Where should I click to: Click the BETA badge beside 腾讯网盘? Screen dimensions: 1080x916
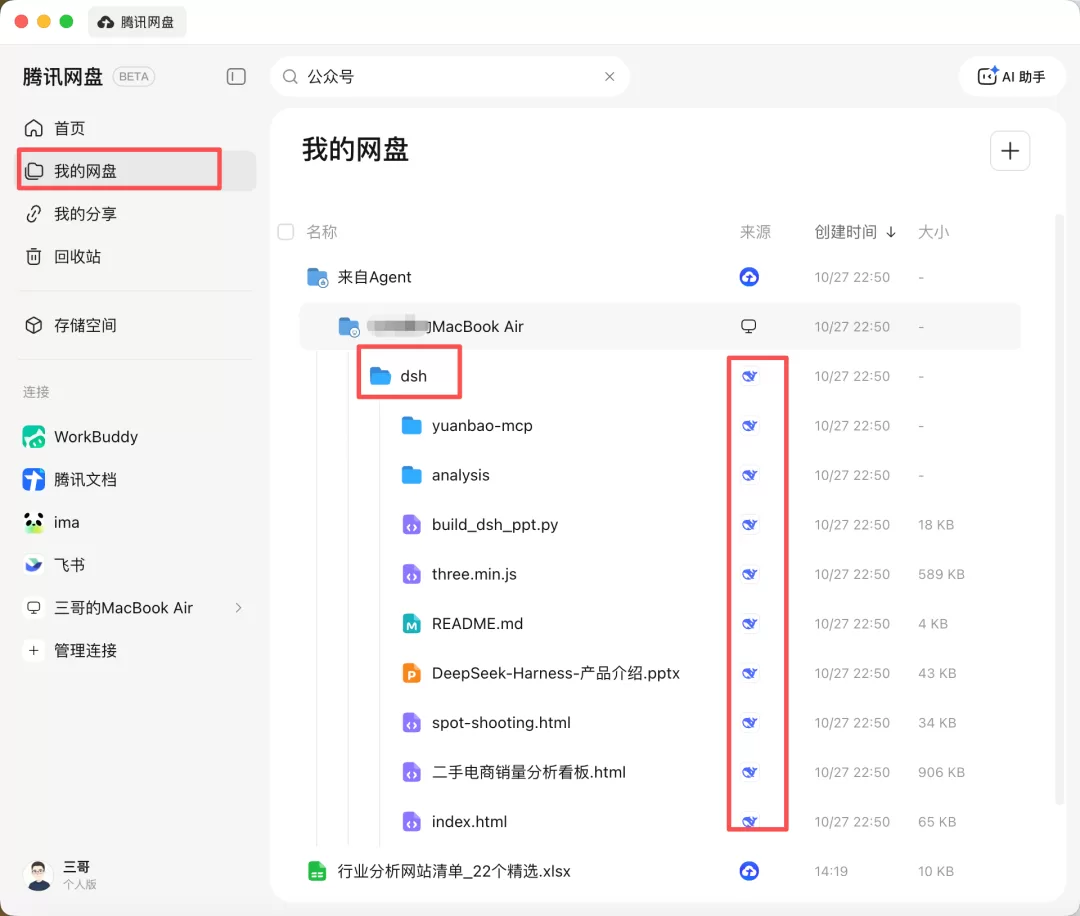pyautogui.click(x=134, y=76)
